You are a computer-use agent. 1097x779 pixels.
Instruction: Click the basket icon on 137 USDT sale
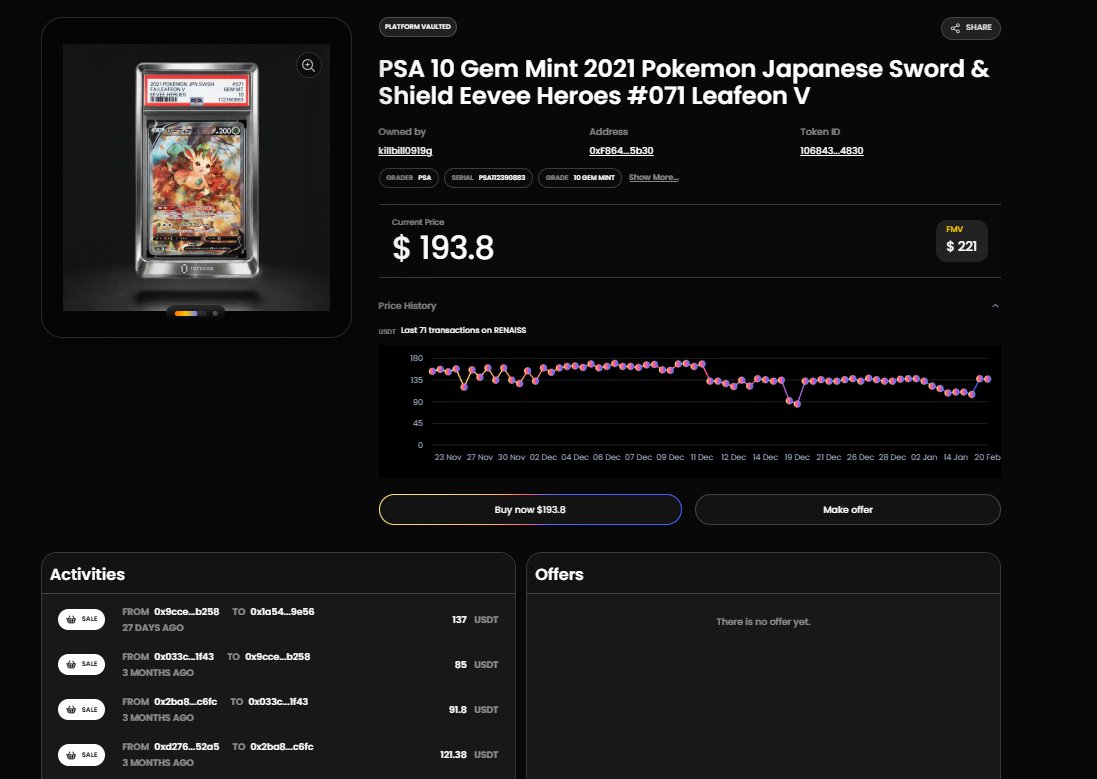click(71, 619)
